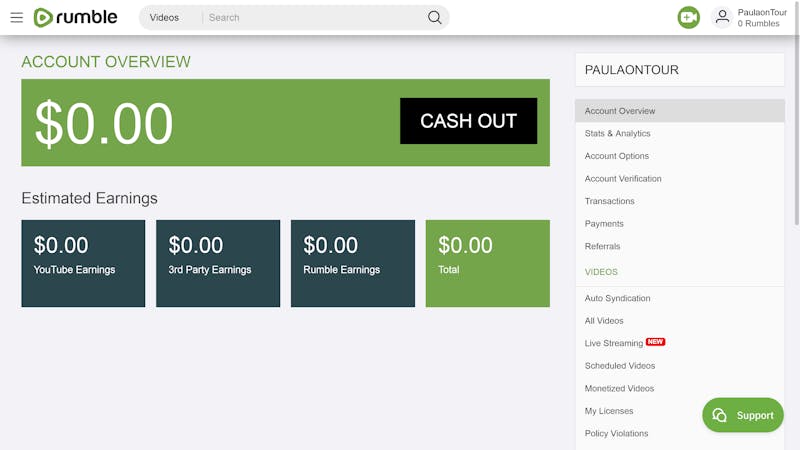Open Payments section

604,223
